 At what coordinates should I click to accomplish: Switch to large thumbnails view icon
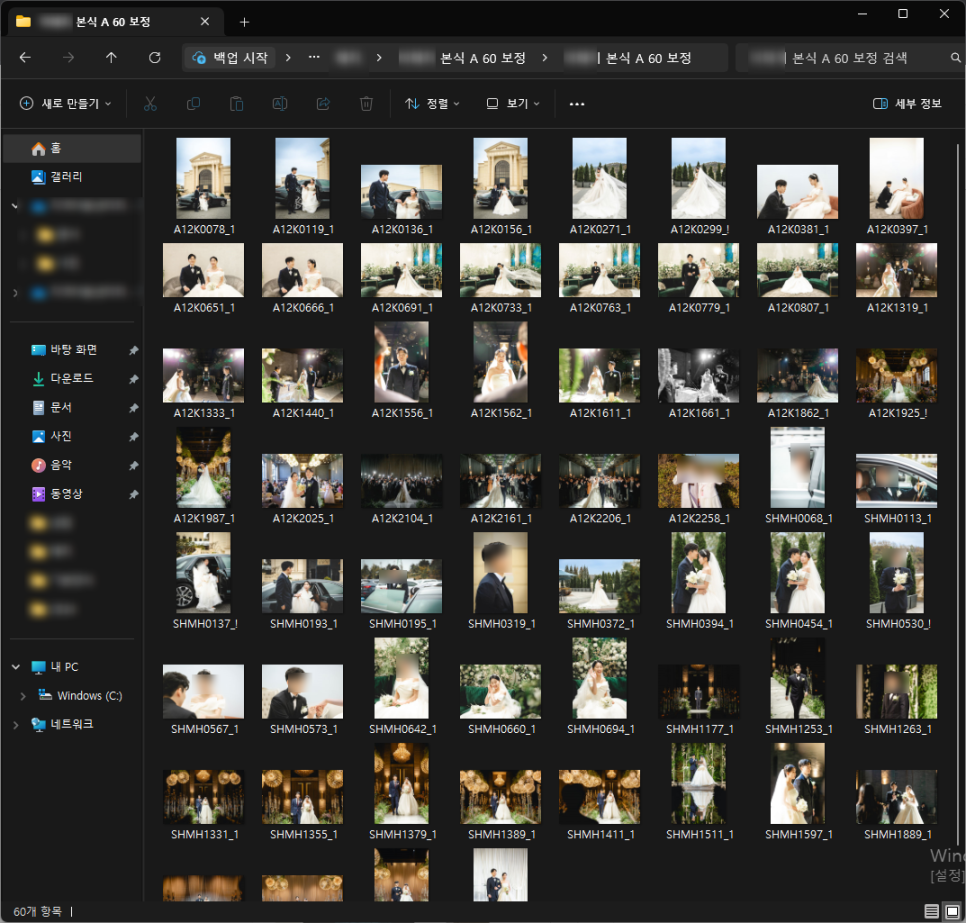[x=952, y=911]
